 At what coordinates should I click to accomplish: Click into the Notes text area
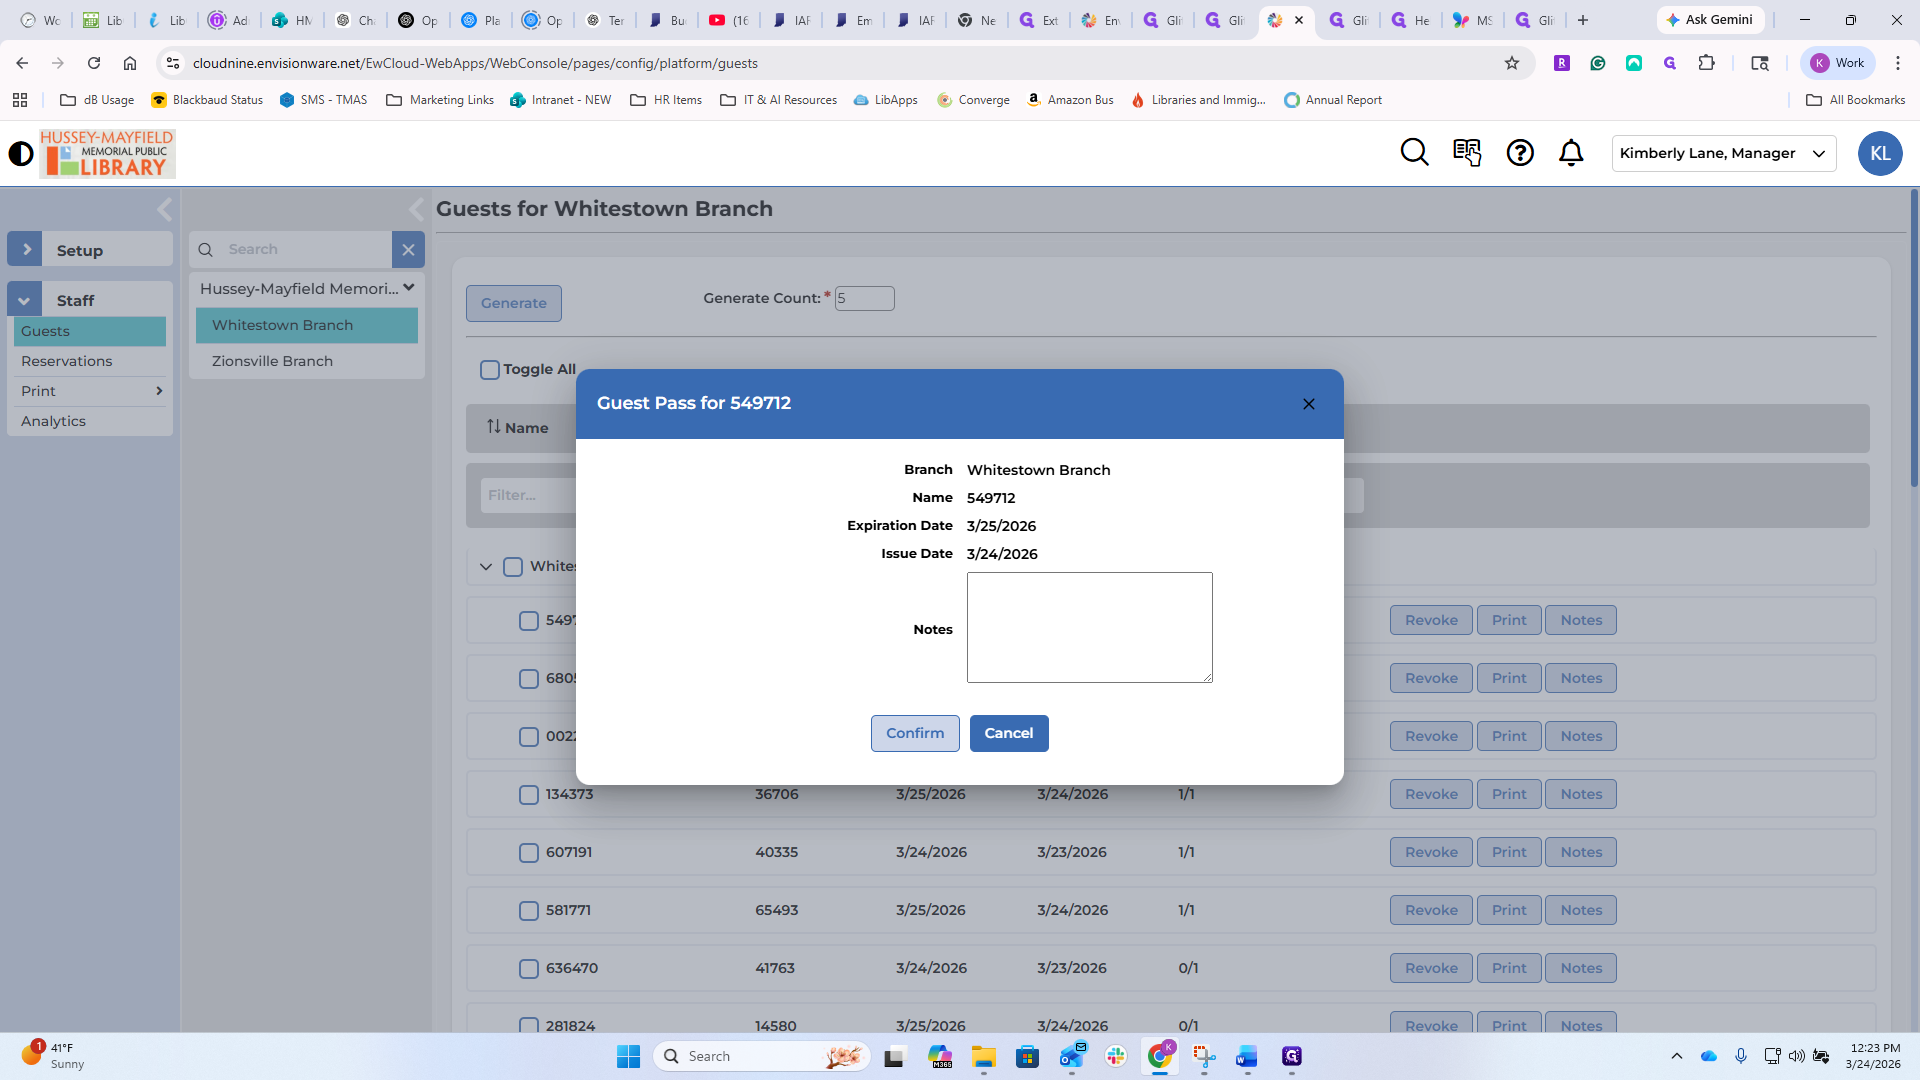(x=1089, y=627)
